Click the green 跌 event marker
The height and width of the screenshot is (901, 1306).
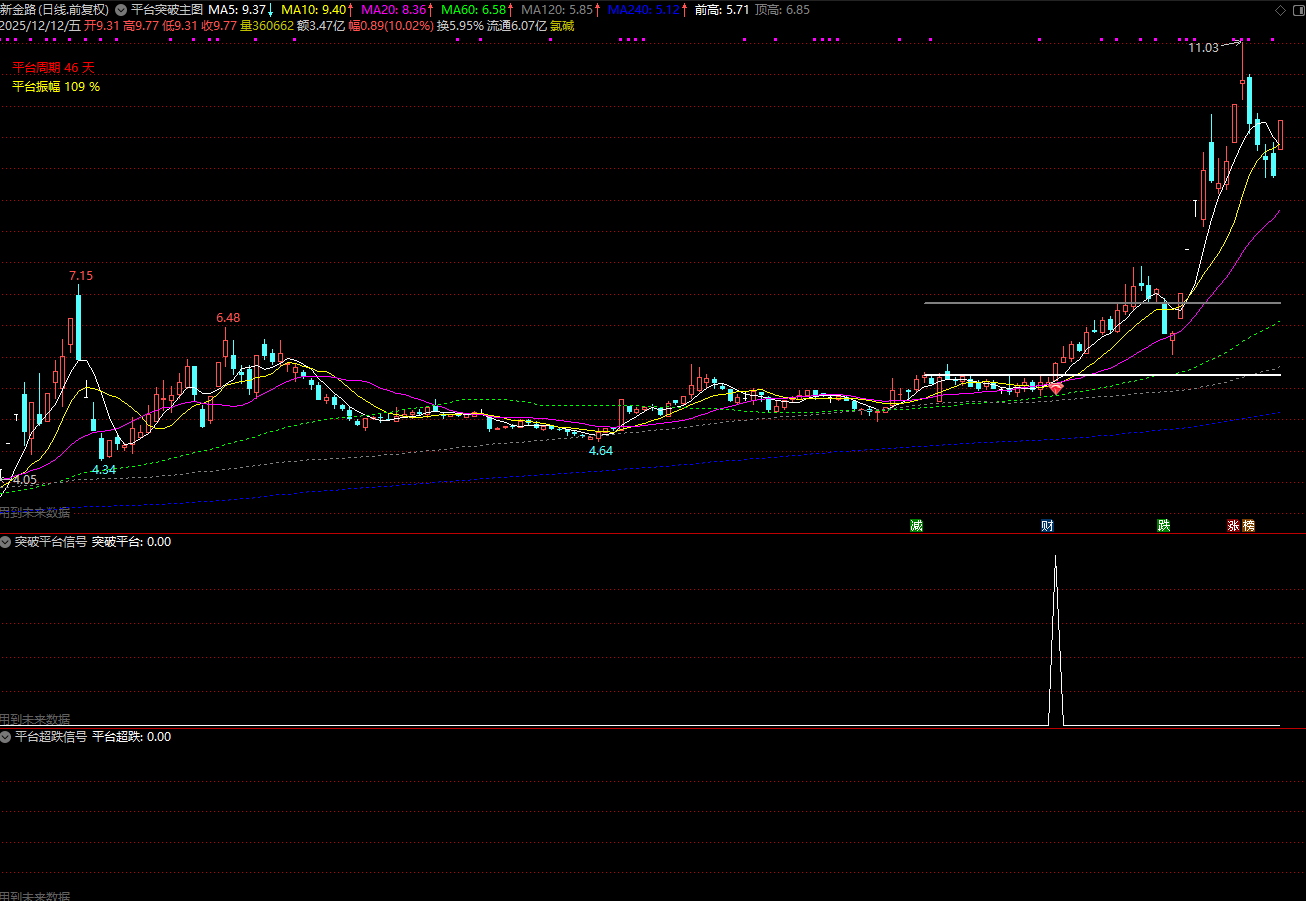point(1163,525)
